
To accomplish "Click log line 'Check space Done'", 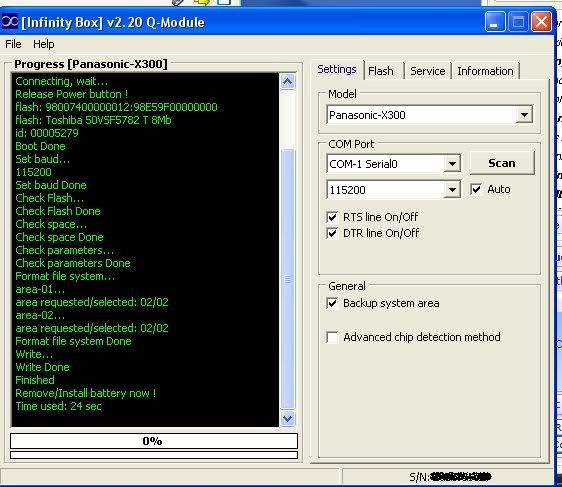I will [59, 237].
